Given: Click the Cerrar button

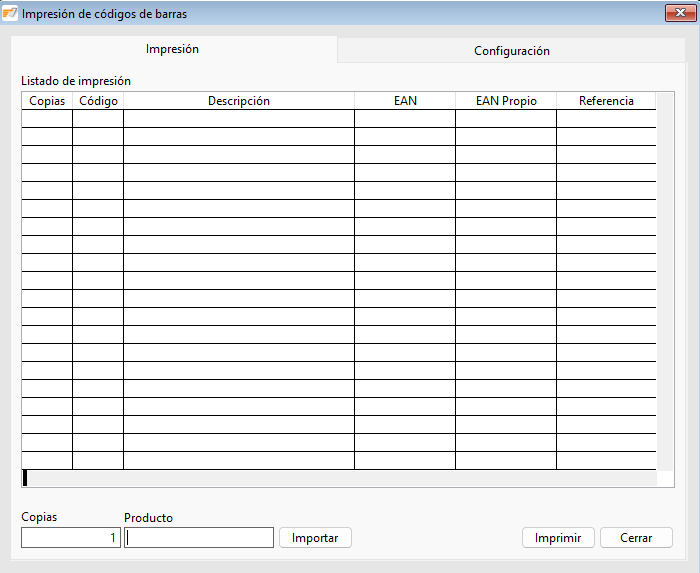Looking at the screenshot, I should tap(636, 538).
